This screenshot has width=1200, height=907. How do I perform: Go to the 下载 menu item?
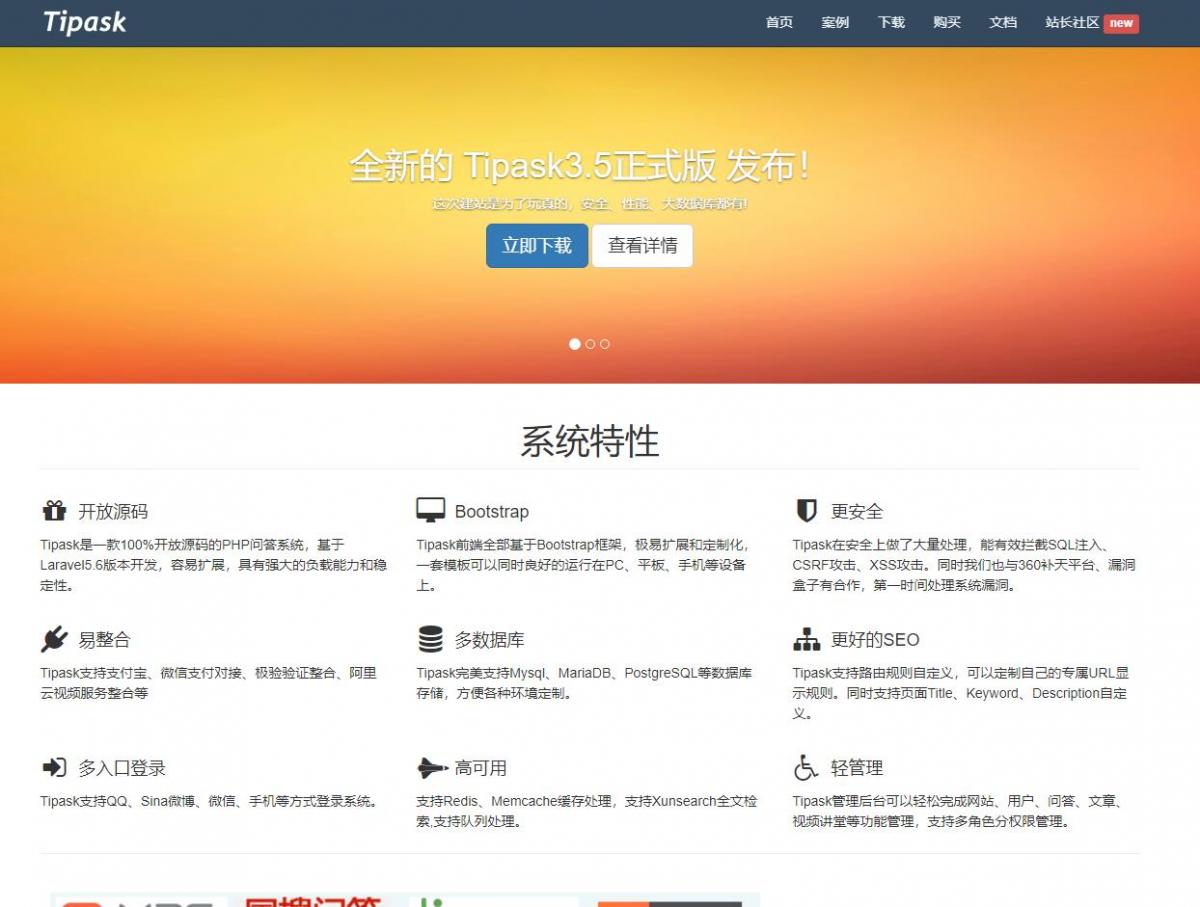[x=891, y=22]
